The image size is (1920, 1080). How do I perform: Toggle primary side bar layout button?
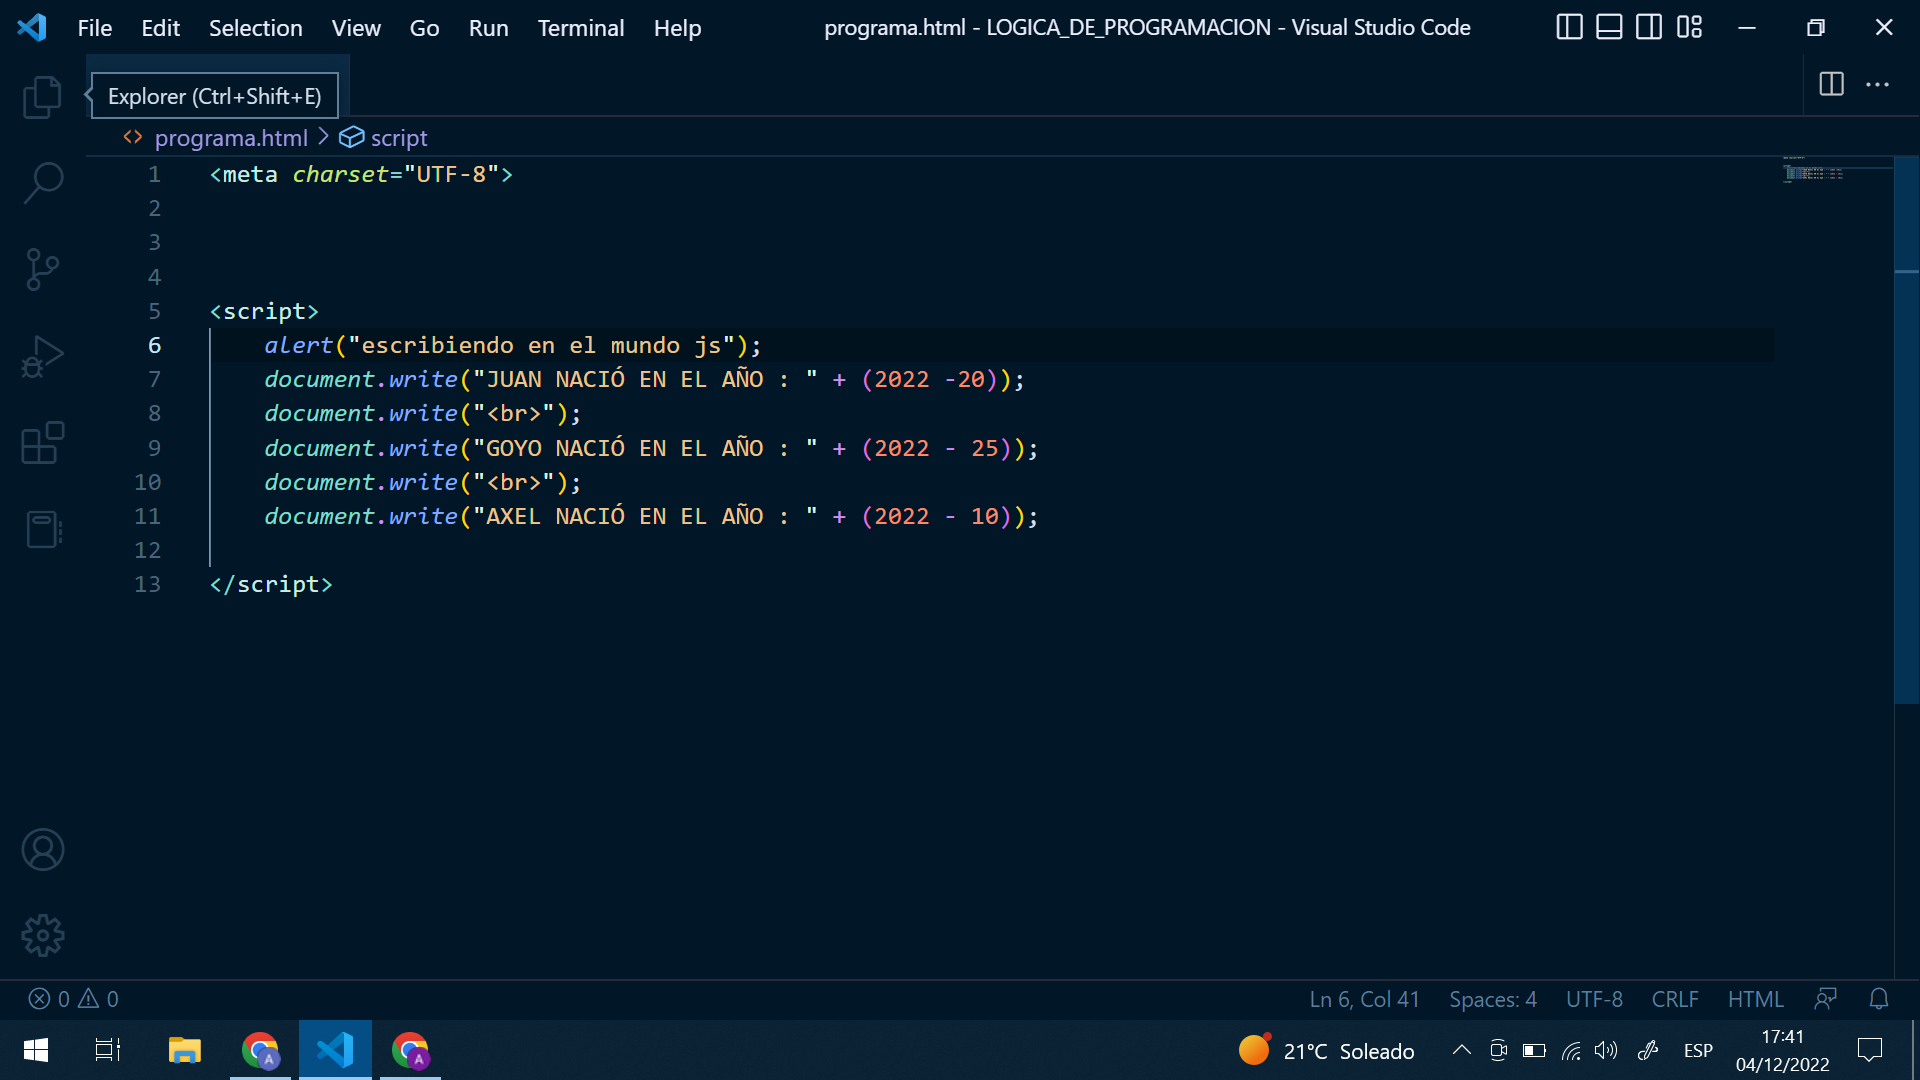pyautogui.click(x=1569, y=27)
